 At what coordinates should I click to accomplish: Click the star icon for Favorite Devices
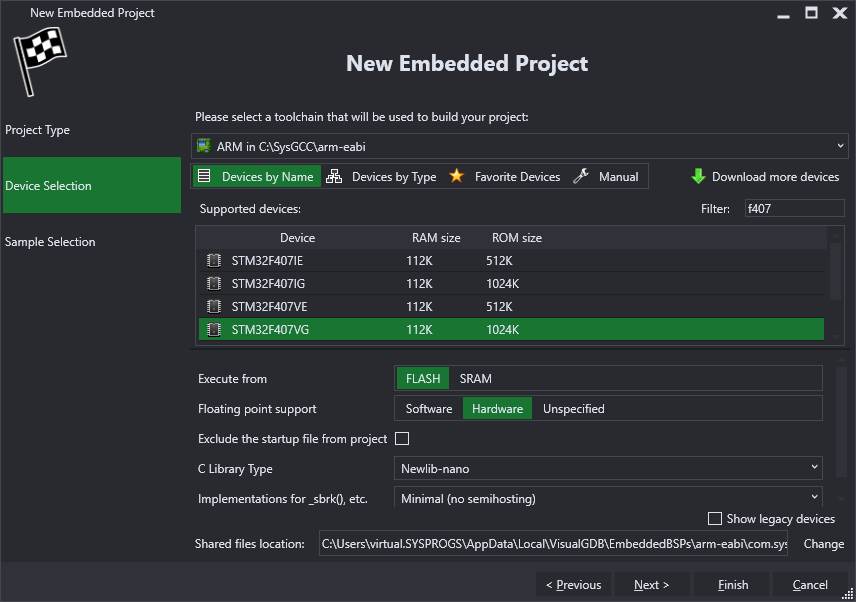pos(456,176)
